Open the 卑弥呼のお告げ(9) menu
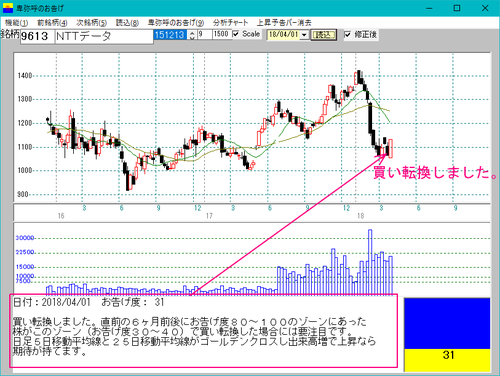Image resolution: width=500 pixels, height=376 pixels. click(x=176, y=23)
